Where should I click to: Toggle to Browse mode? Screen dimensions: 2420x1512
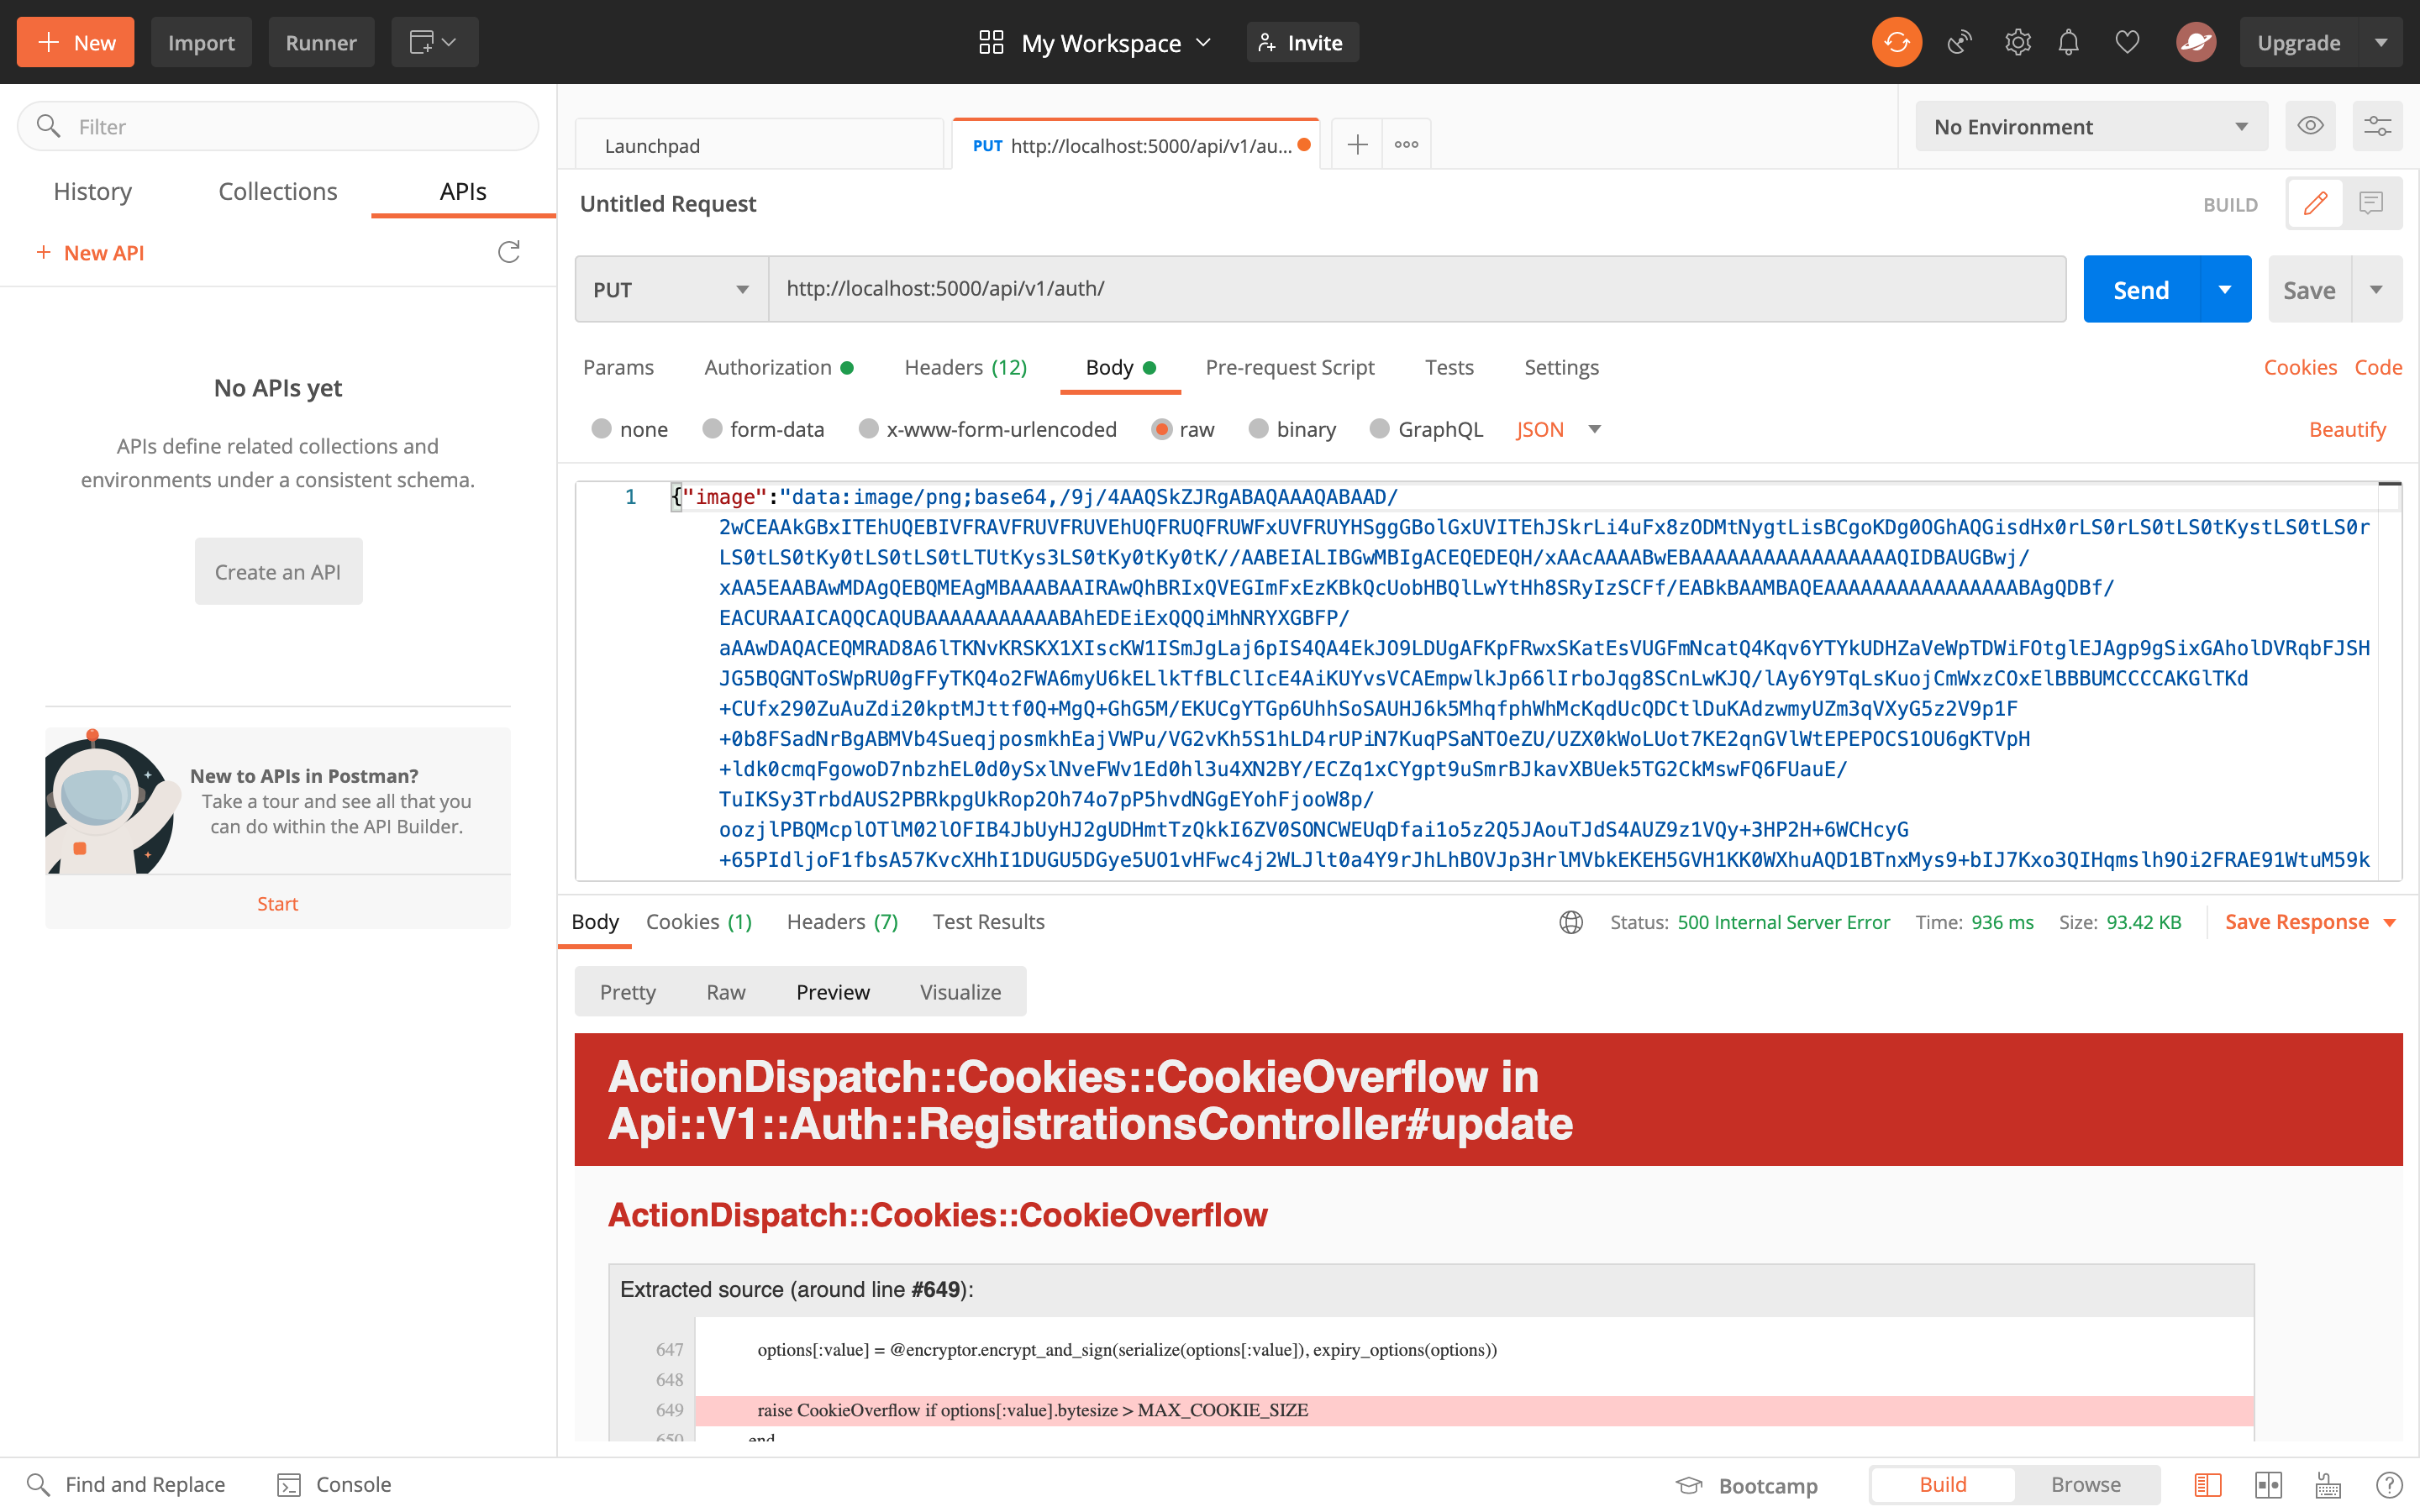2085,1485
